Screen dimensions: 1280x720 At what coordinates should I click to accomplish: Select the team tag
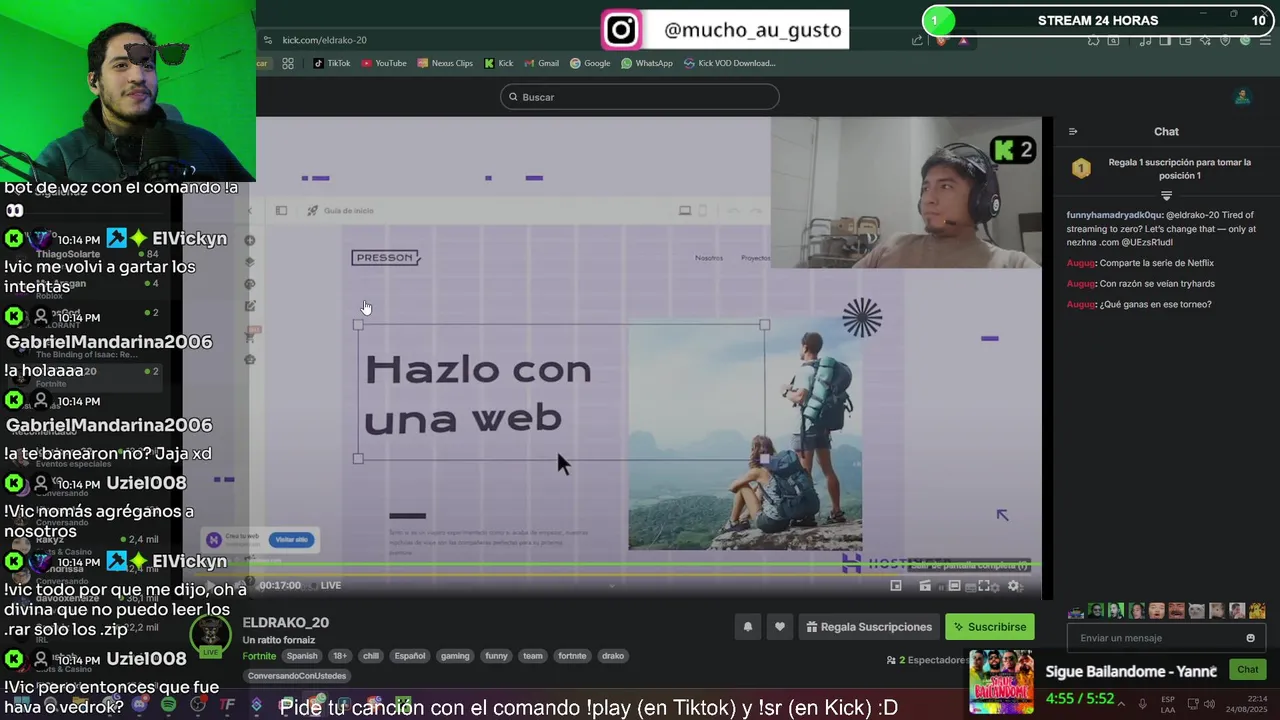533,656
